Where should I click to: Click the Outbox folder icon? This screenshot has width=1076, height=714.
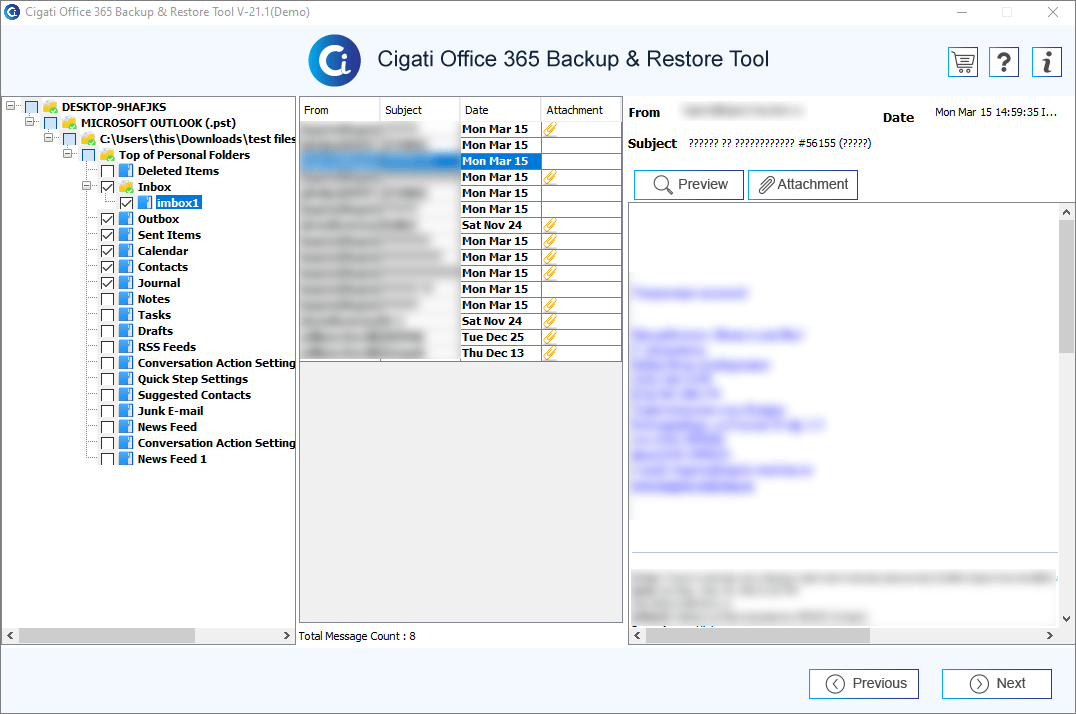pos(126,219)
